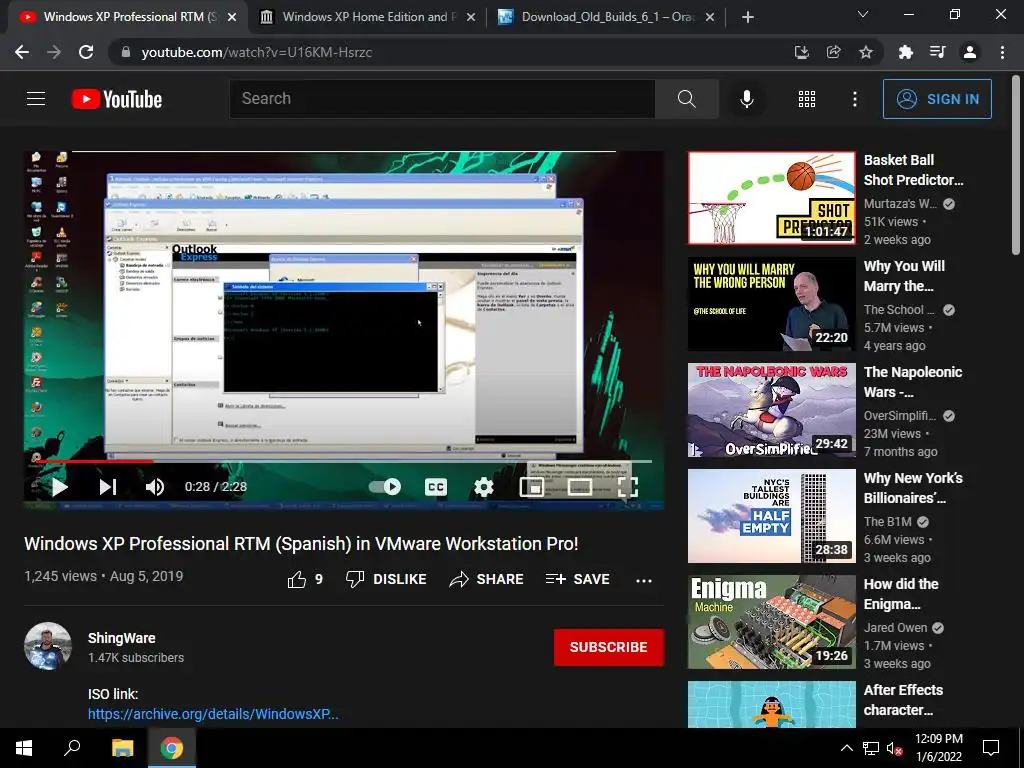
Task: Open Windows Start menu
Action: (x=24, y=748)
